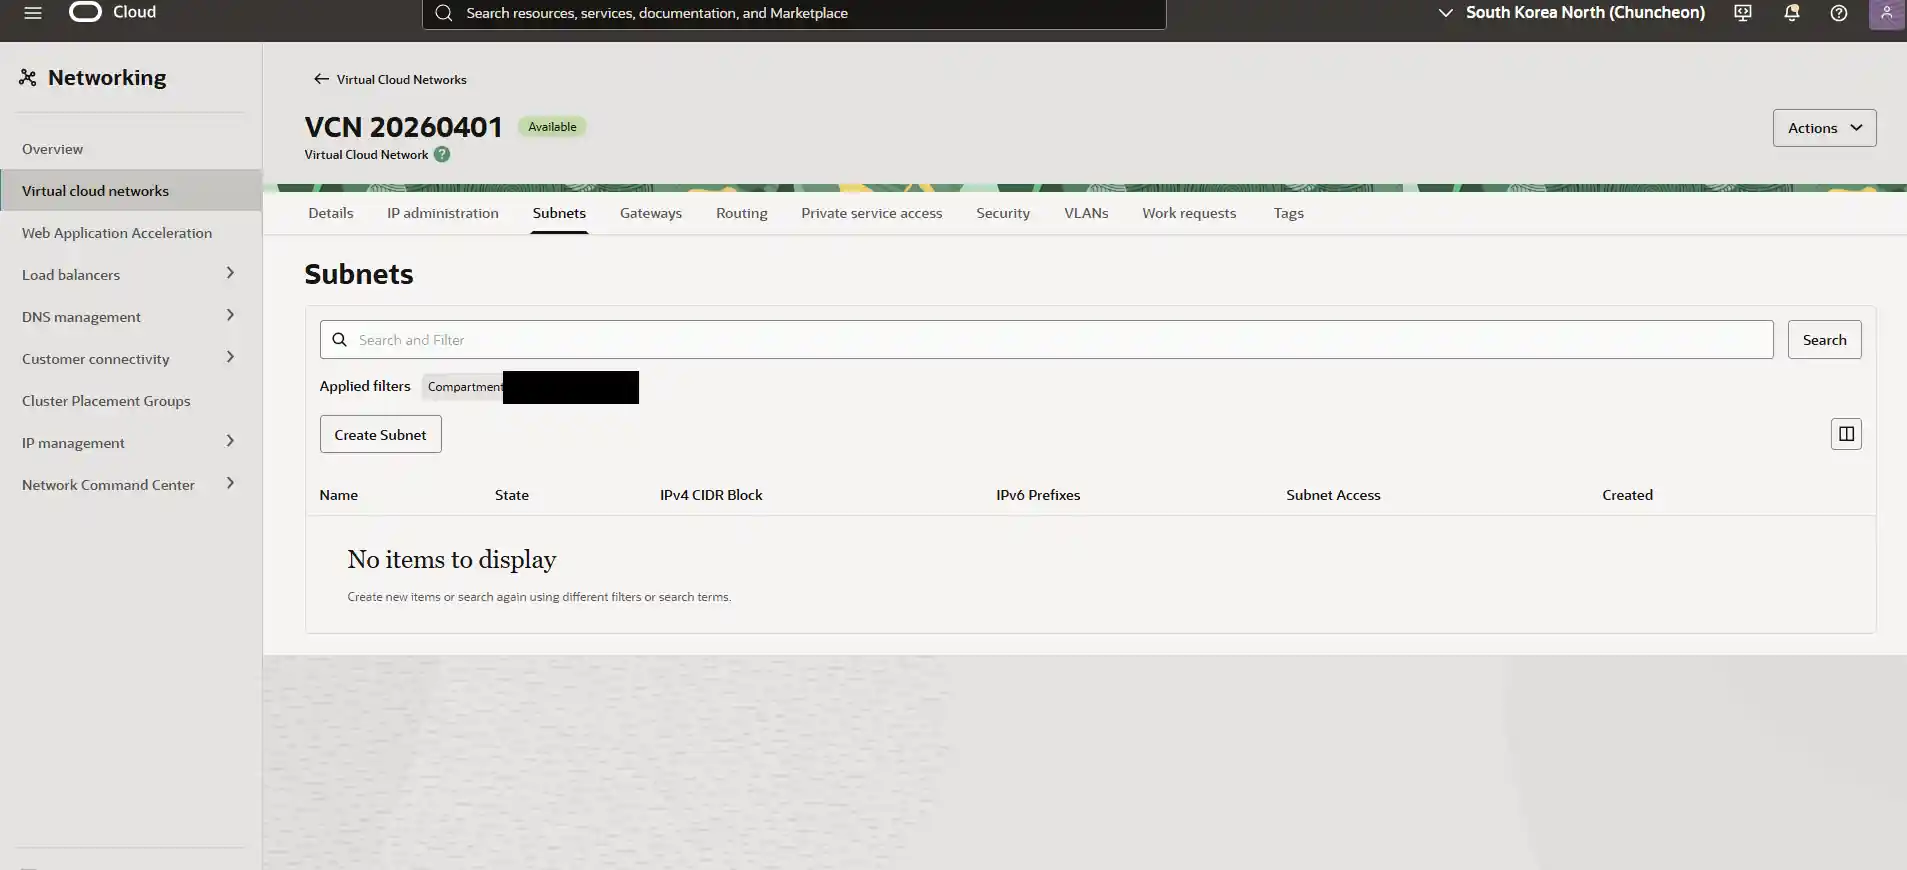The height and width of the screenshot is (870, 1907).
Task: Expand Network Command Center section
Action: [x=230, y=483]
